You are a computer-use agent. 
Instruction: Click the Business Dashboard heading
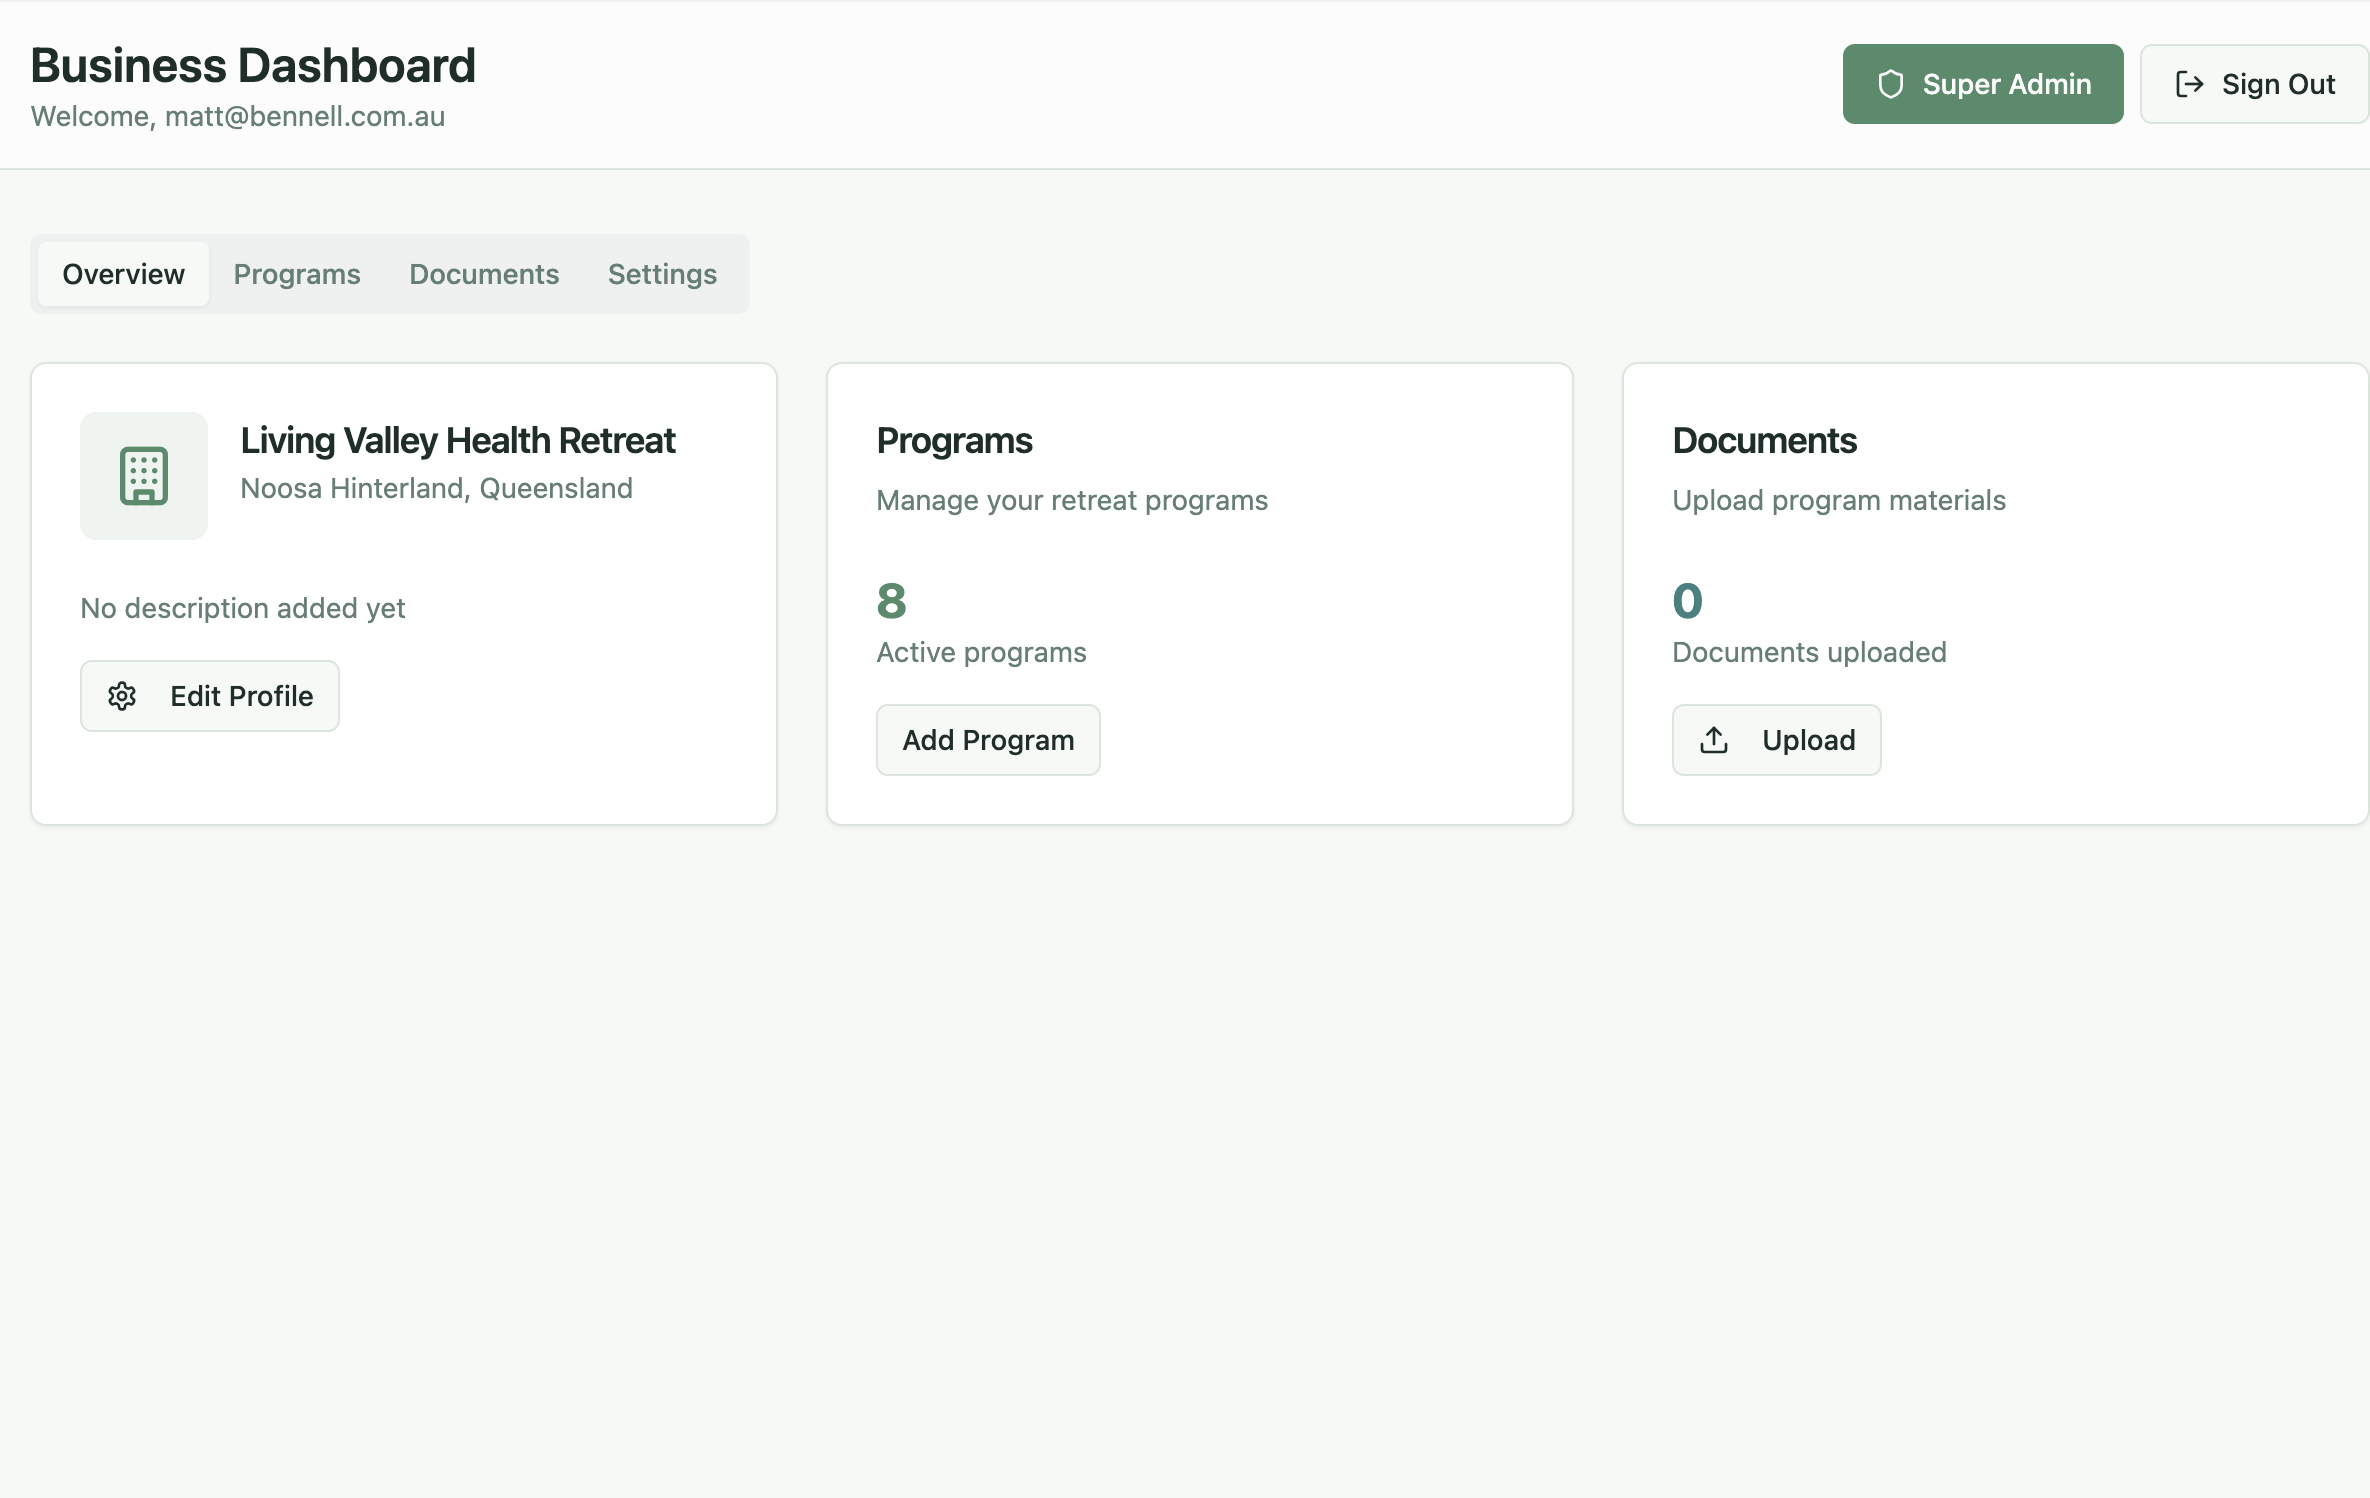tap(253, 66)
